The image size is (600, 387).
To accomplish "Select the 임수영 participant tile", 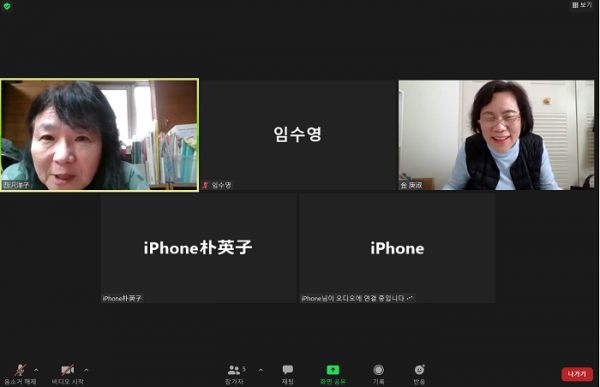I will pyautogui.click(x=298, y=135).
